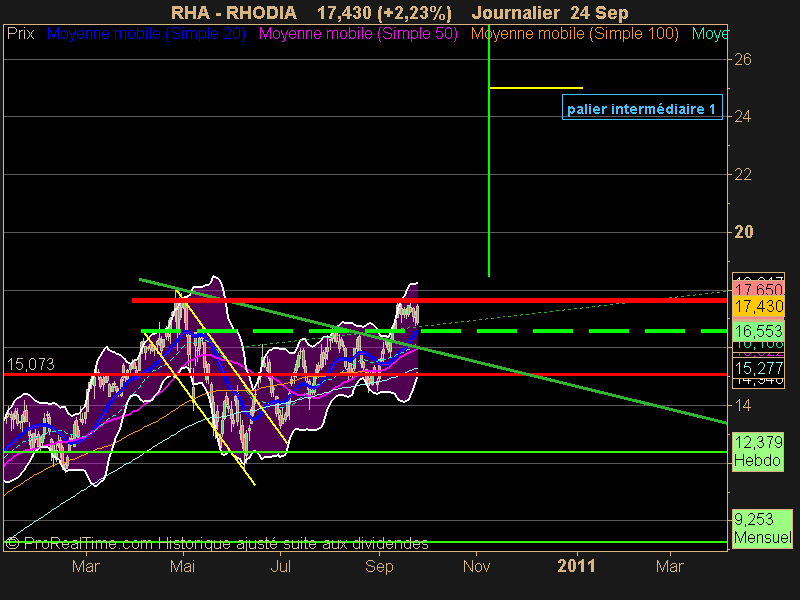Click the bold '20' price axis label
Viewport: 800px width, 600px height.
[x=743, y=232]
